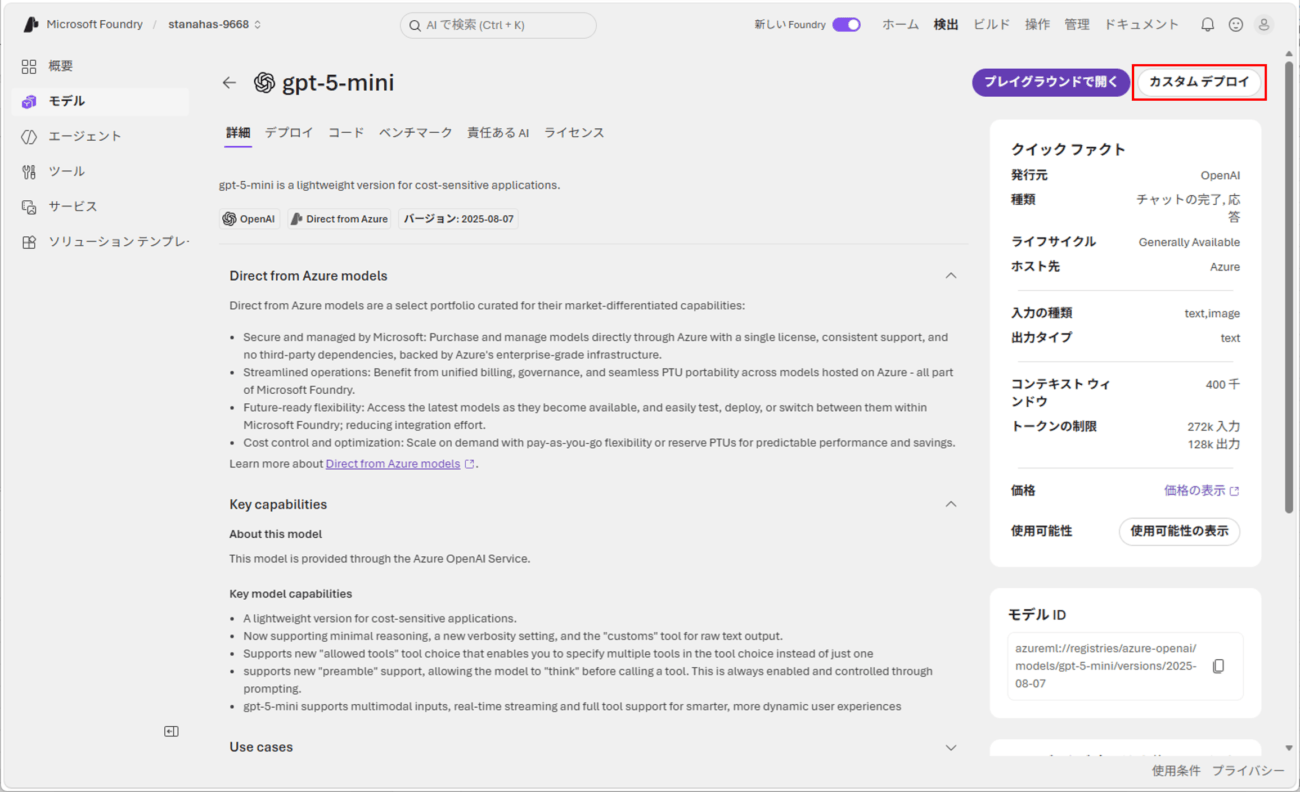Viewport: 1300px width, 792px height.
Task: Switch to the ライセンス tab
Action: point(574,132)
